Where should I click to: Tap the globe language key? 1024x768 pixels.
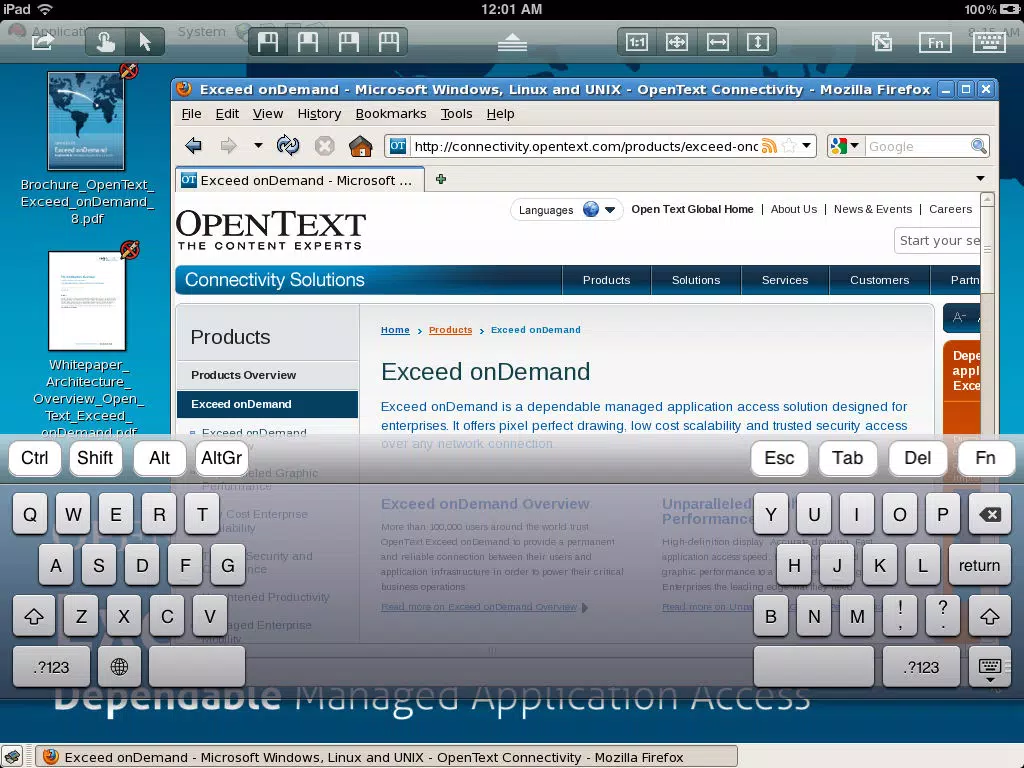[x=119, y=667]
